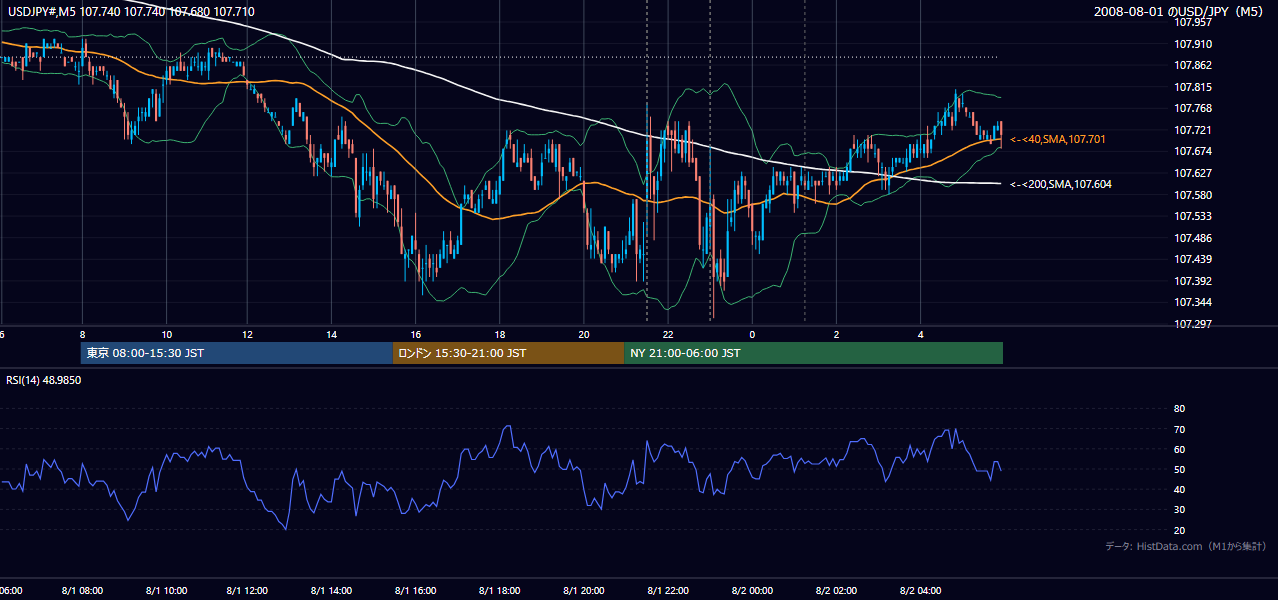Click the RSI 20 level label
Viewport: 1278px width, 600px height.
pyautogui.click(x=1179, y=530)
